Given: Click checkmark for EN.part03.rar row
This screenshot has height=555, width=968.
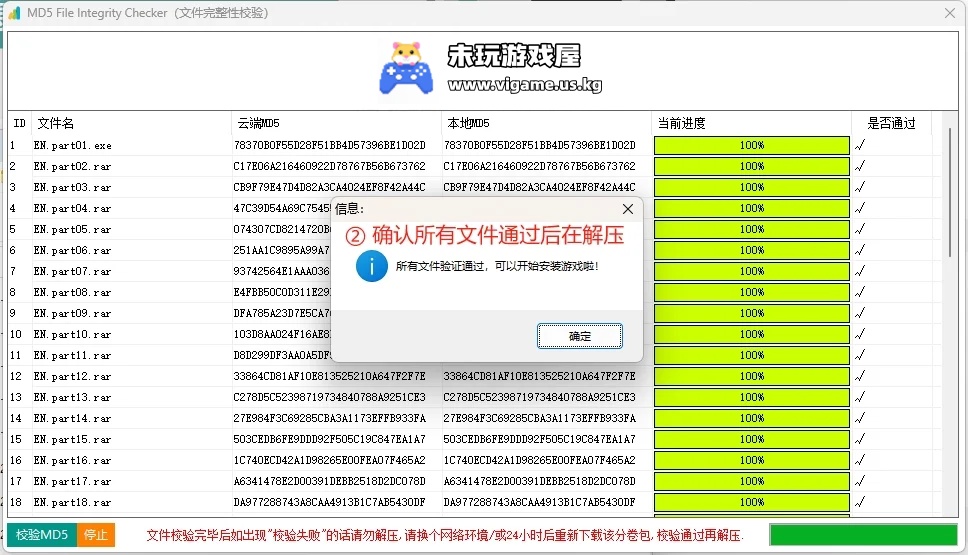Looking at the screenshot, I should (x=860, y=187).
